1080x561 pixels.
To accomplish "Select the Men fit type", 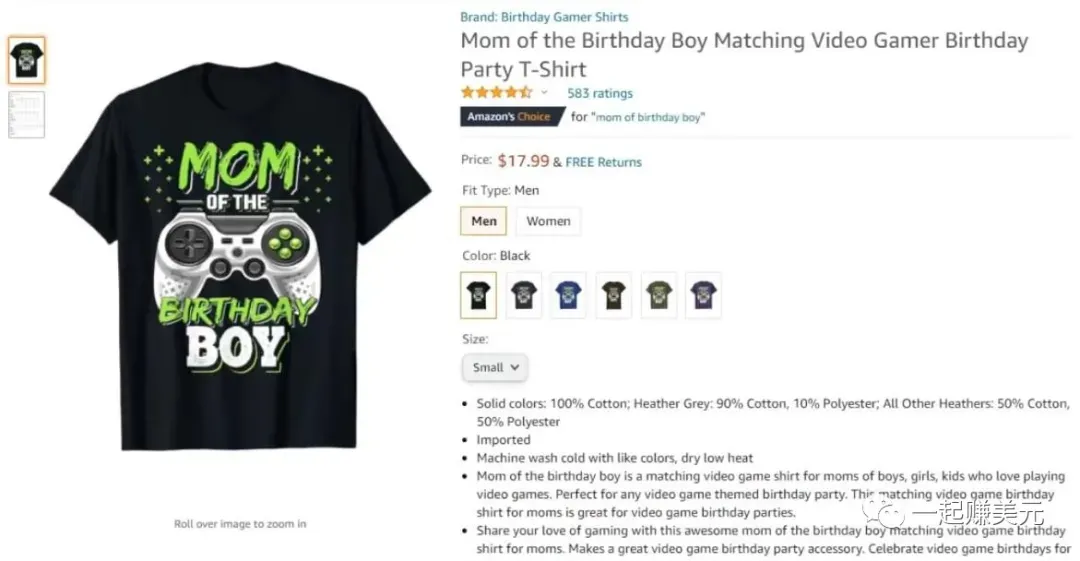I will (484, 221).
